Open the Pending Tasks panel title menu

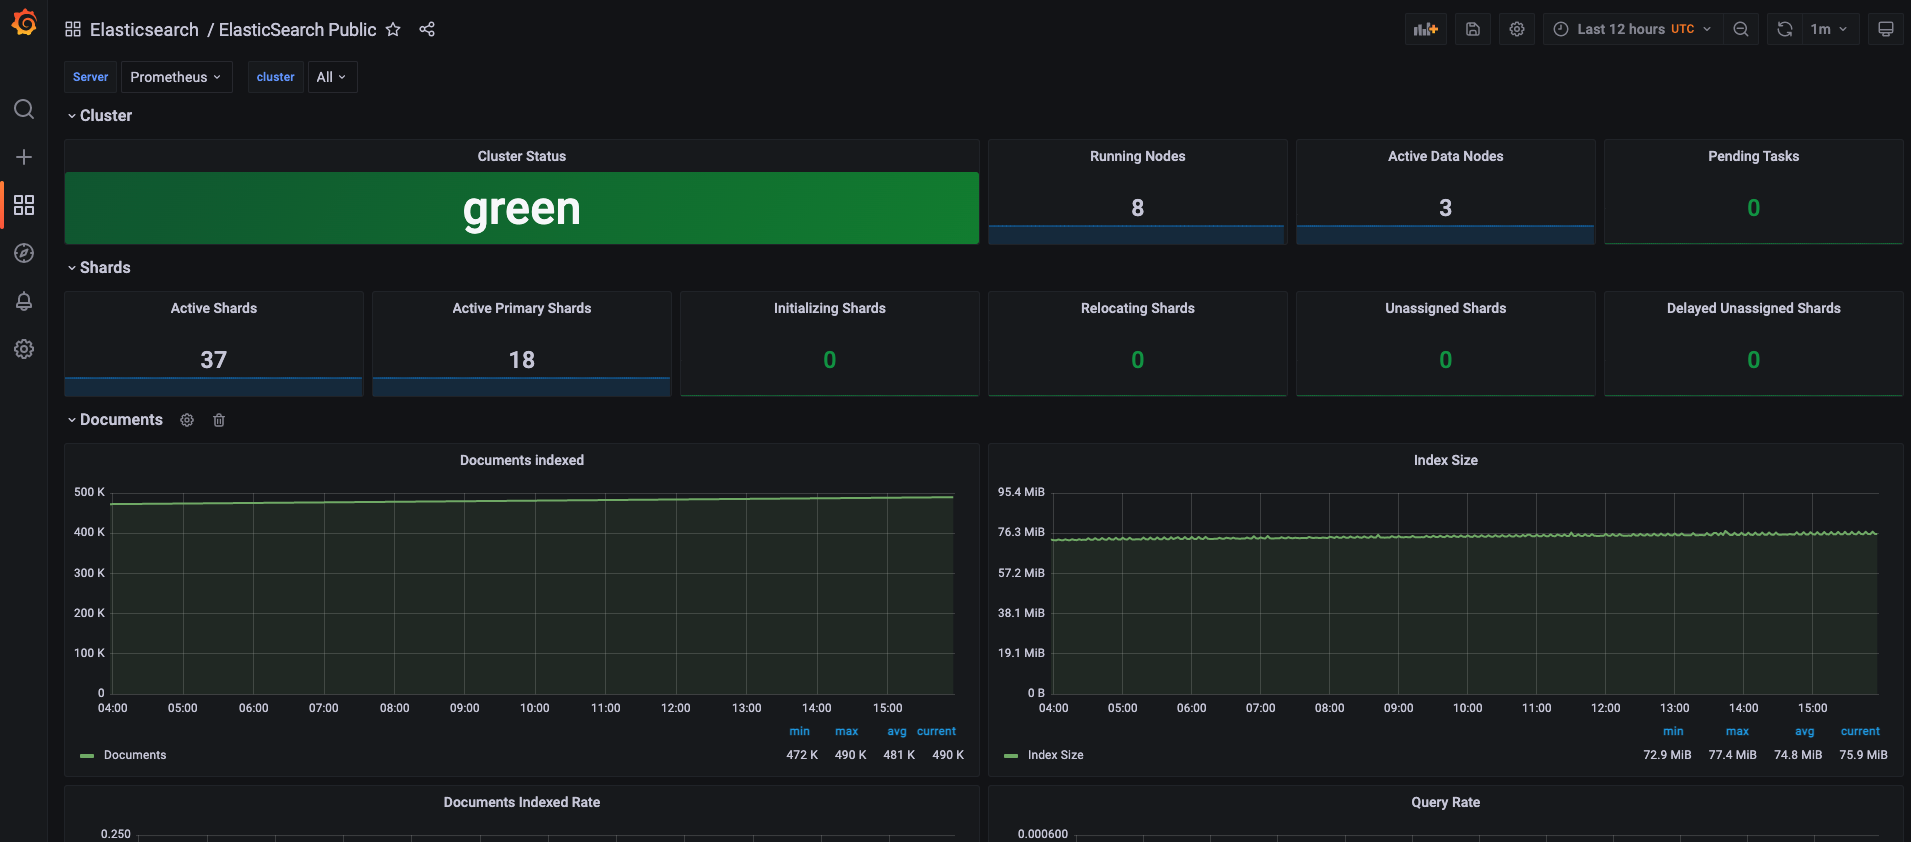(1754, 156)
